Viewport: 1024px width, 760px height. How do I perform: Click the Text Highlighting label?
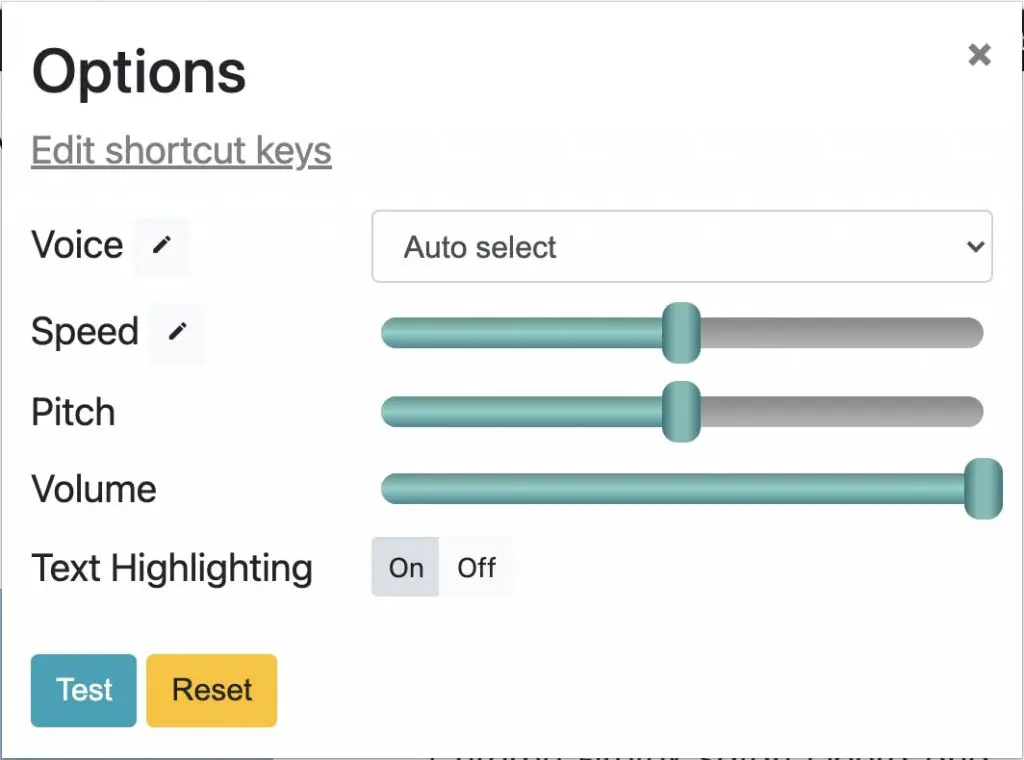click(x=172, y=568)
